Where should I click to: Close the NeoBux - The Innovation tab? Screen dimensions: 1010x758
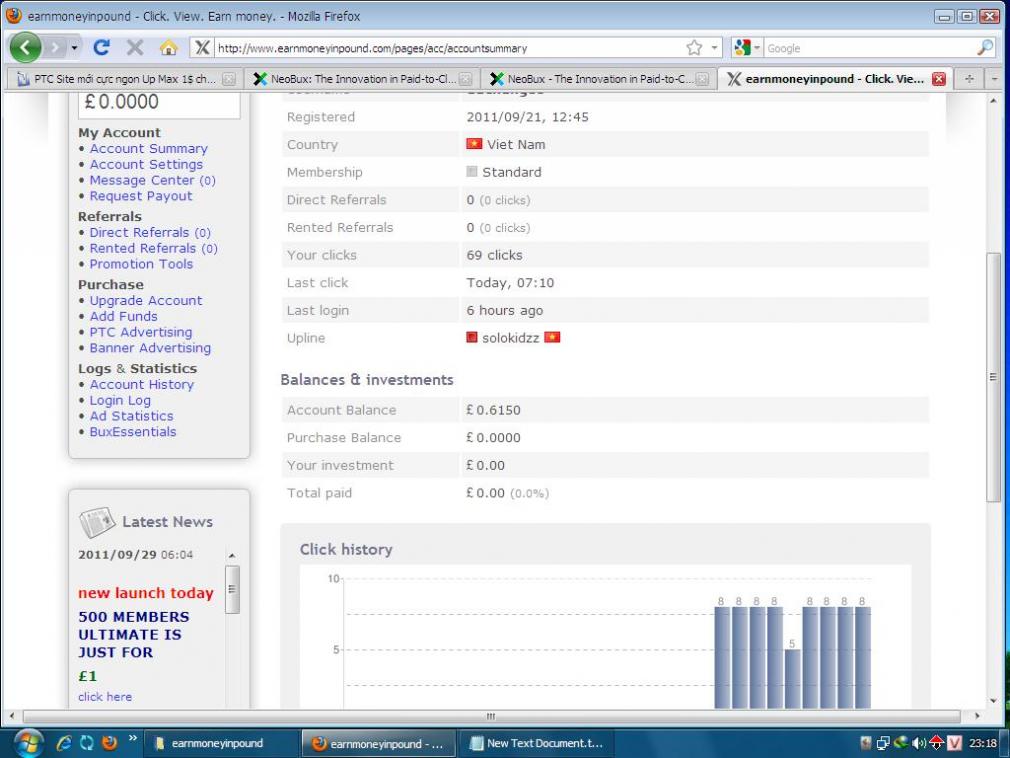tap(702, 79)
